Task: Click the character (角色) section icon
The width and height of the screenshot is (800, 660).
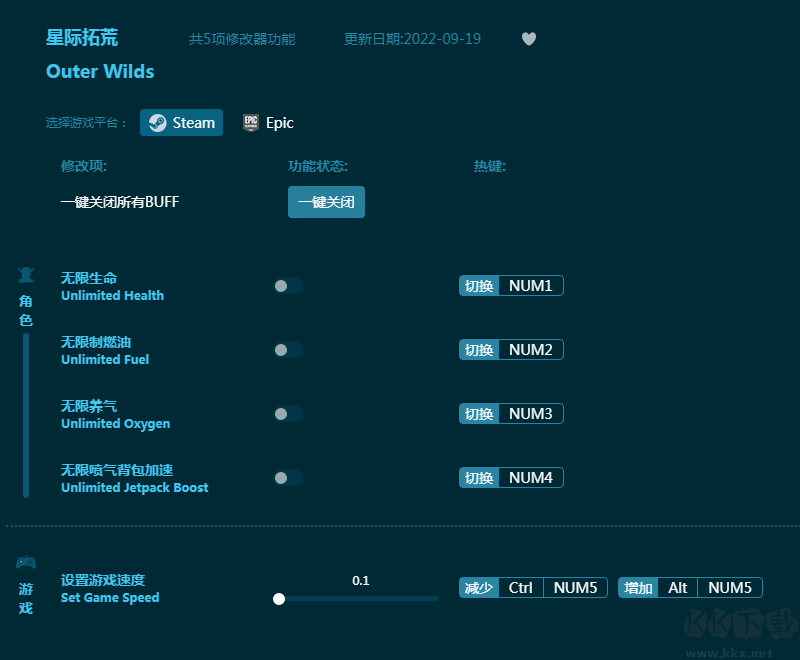Action: click(26, 275)
